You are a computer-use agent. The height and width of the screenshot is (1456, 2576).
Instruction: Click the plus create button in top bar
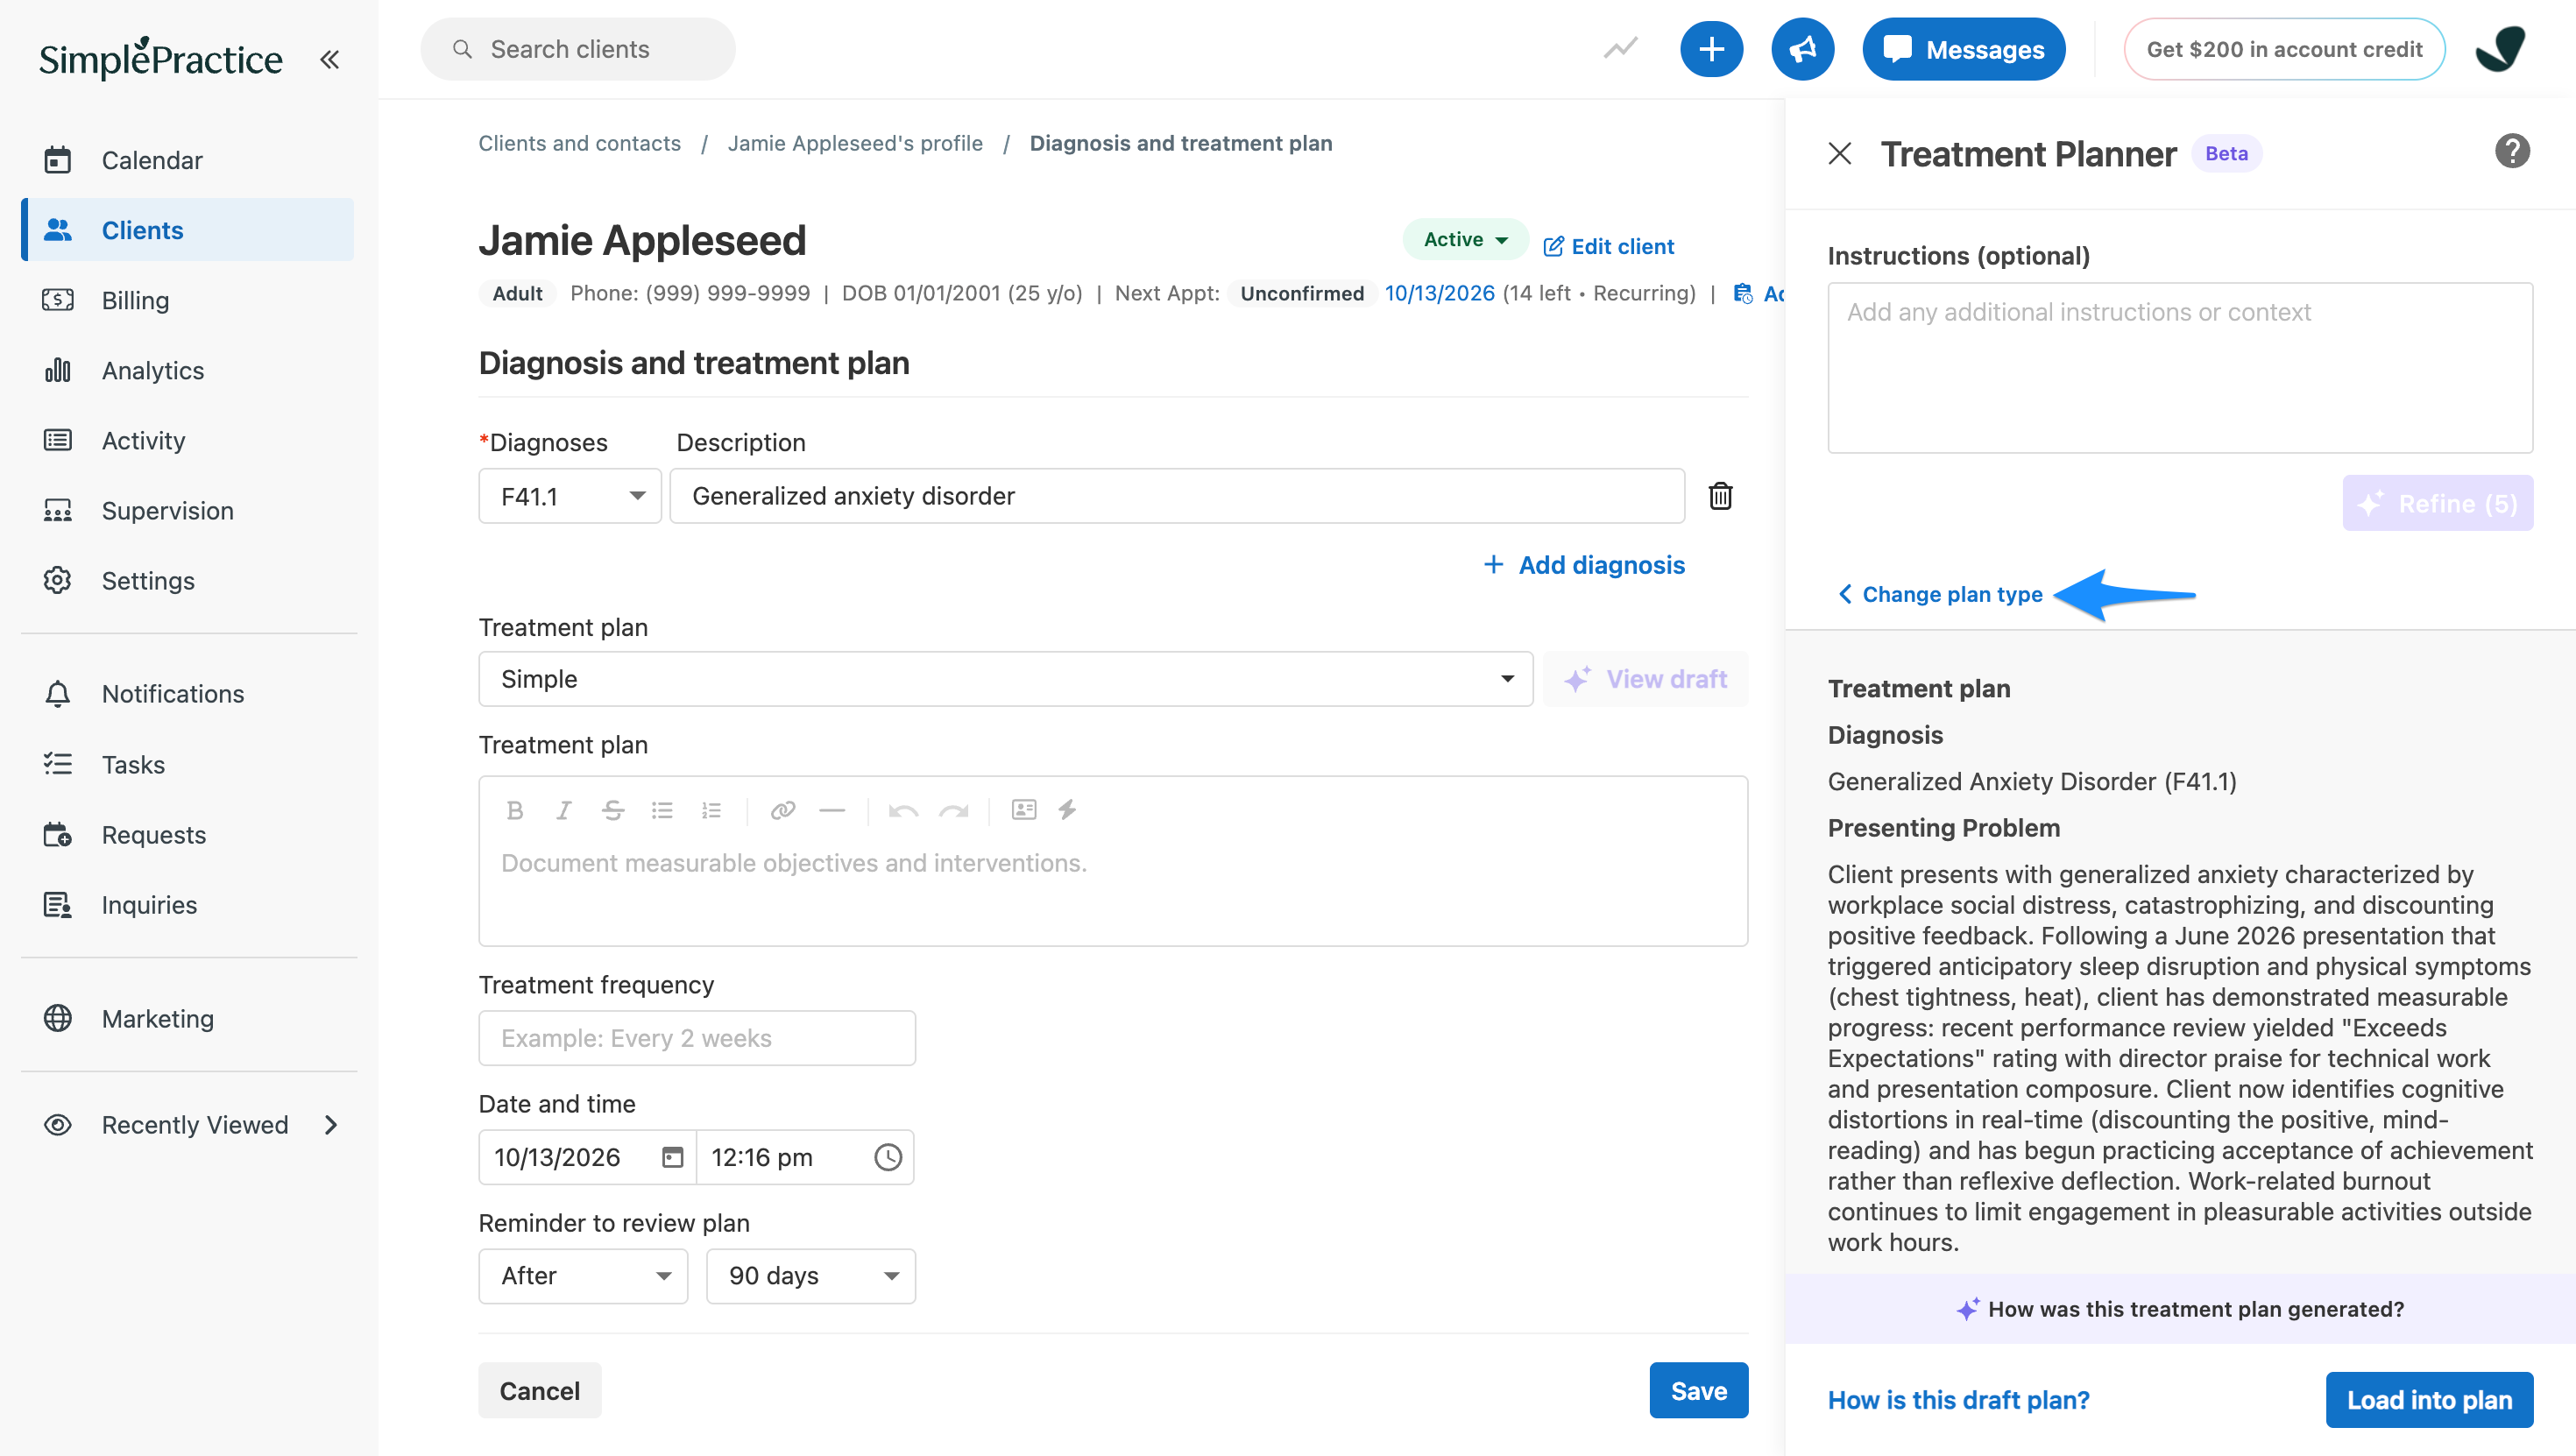pyautogui.click(x=1711, y=49)
